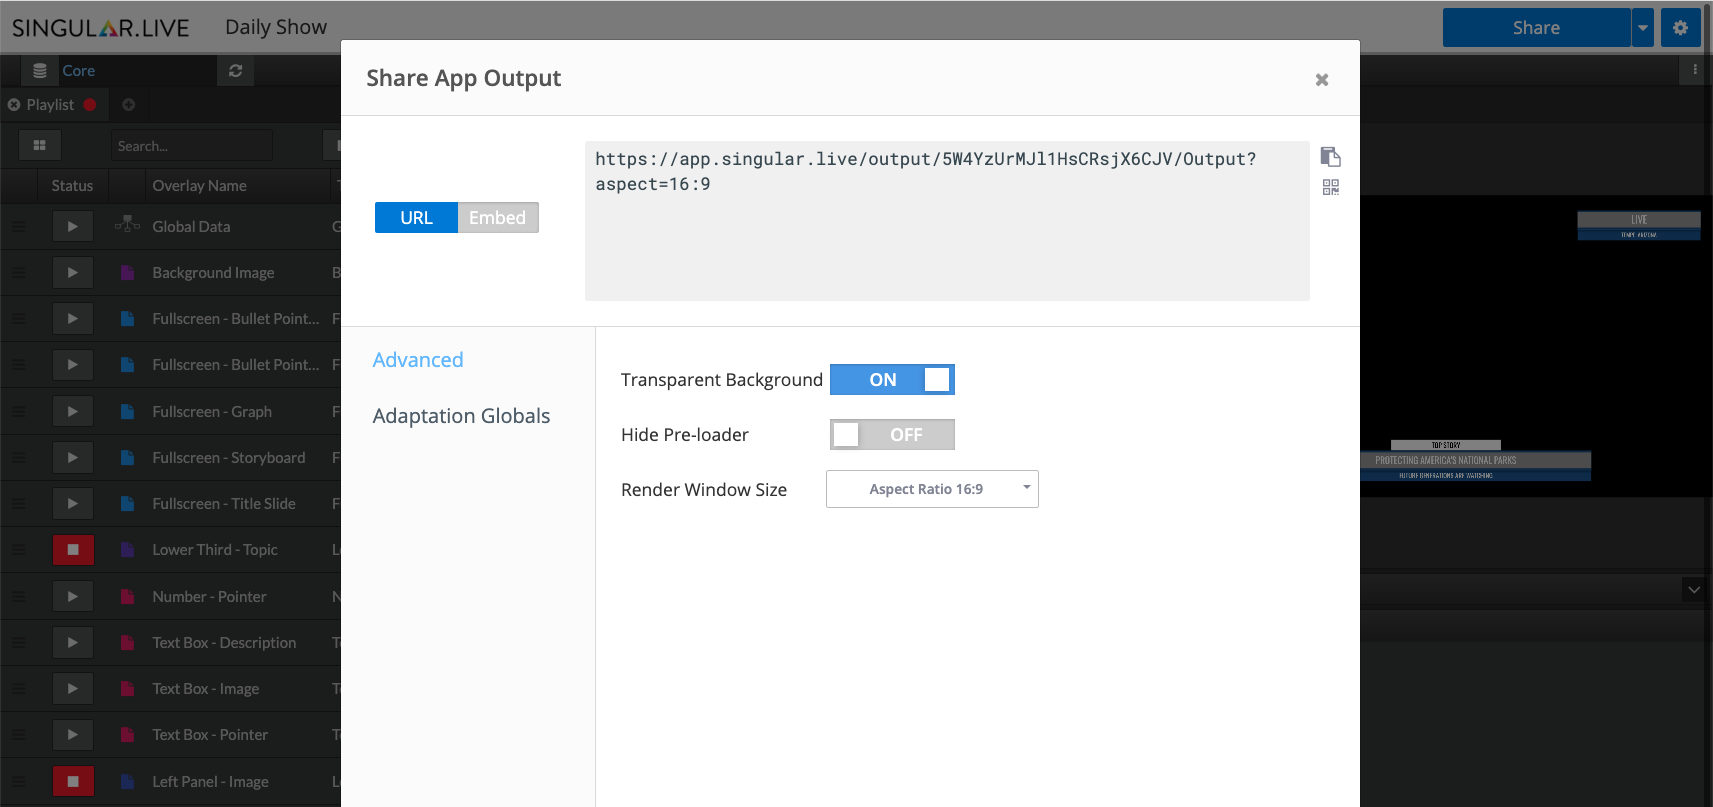
Task: Play the first Fullscreen - Bullet Point overlay
Action: tap(73, 319)
